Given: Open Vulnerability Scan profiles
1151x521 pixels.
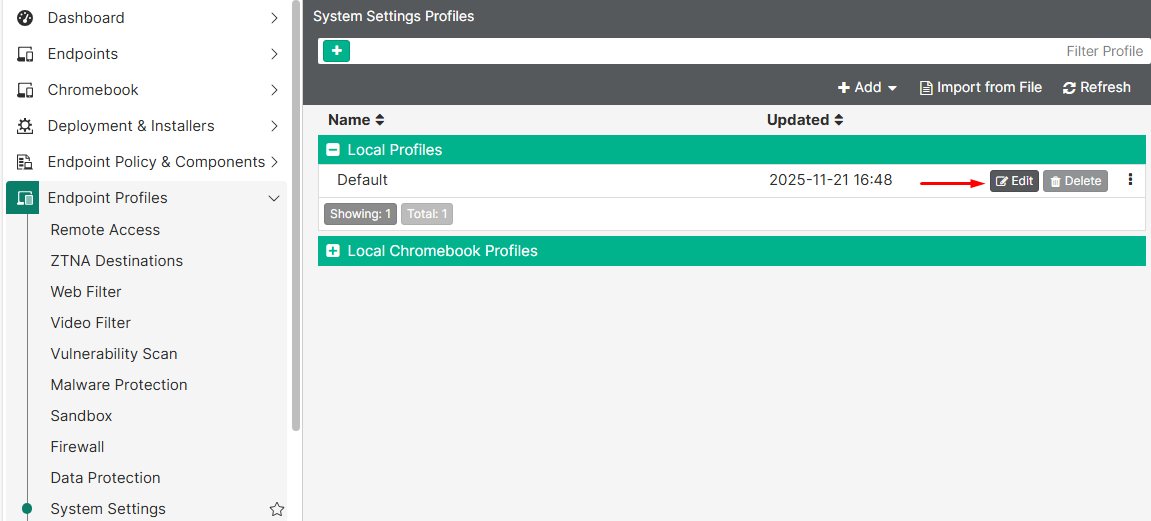Looking at the screenshot, I should (114, 354).
